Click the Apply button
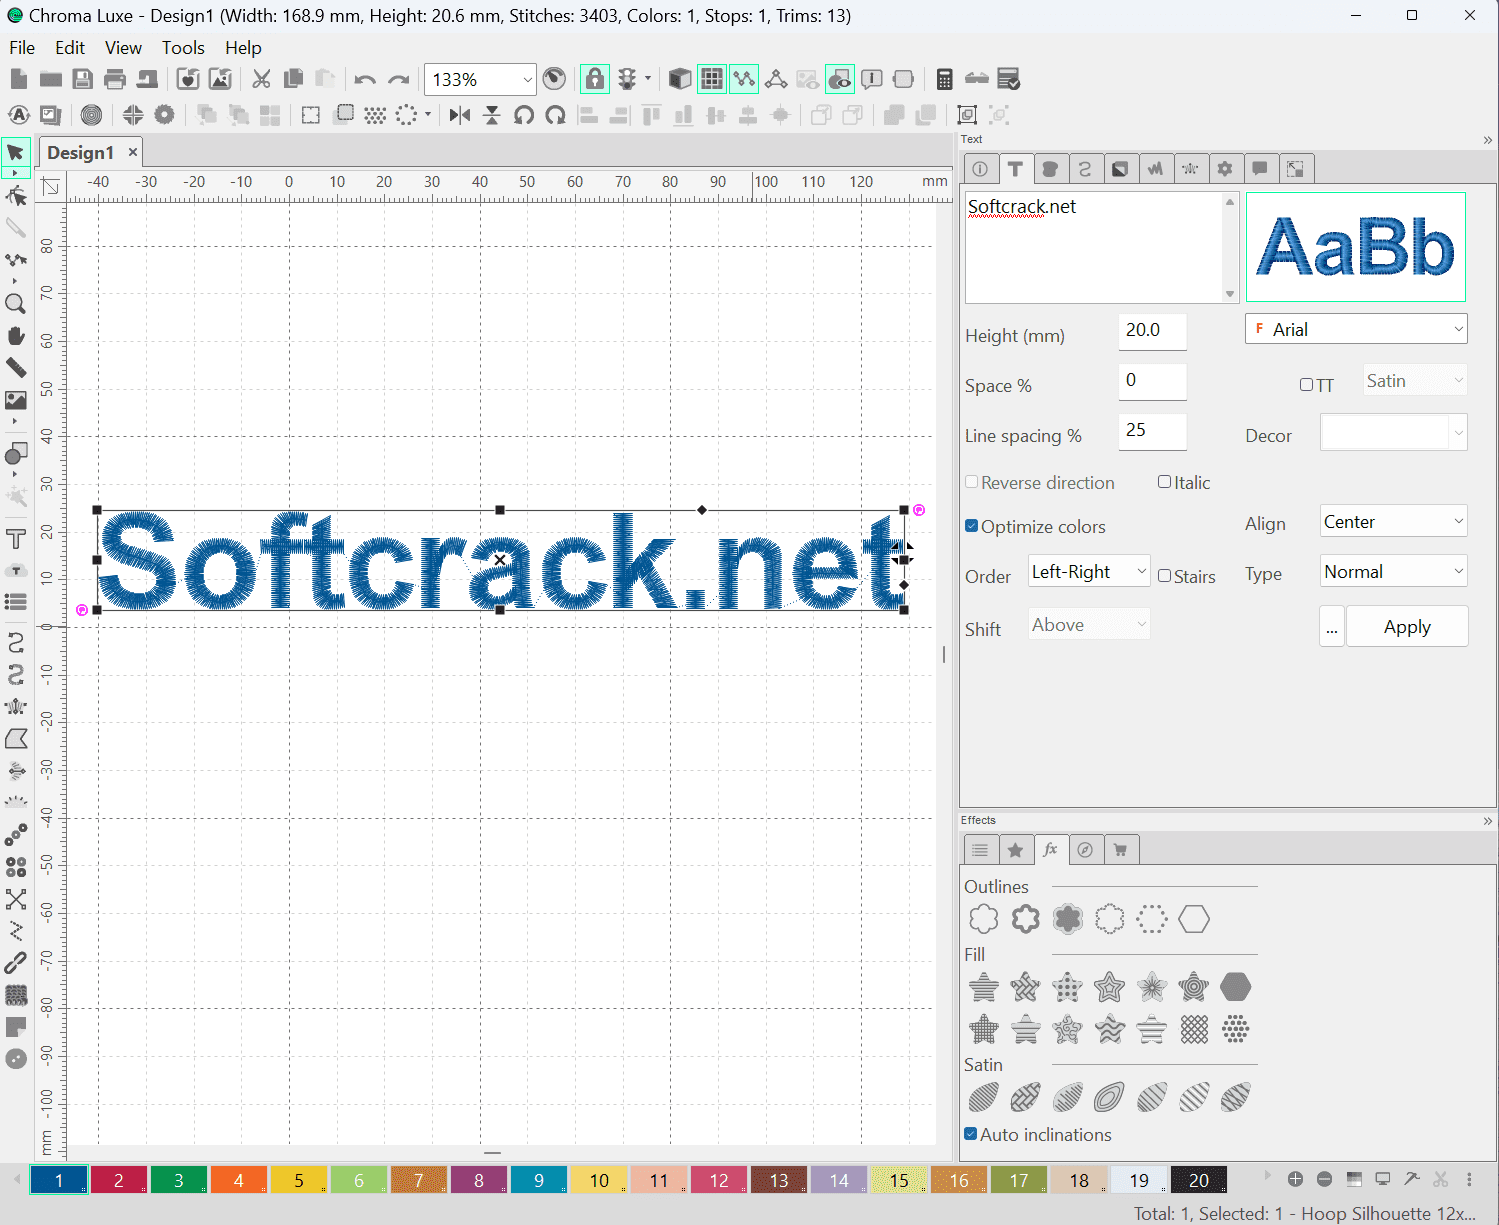This screenshot has height=1225, width=1499. [x=1406, y=627]
